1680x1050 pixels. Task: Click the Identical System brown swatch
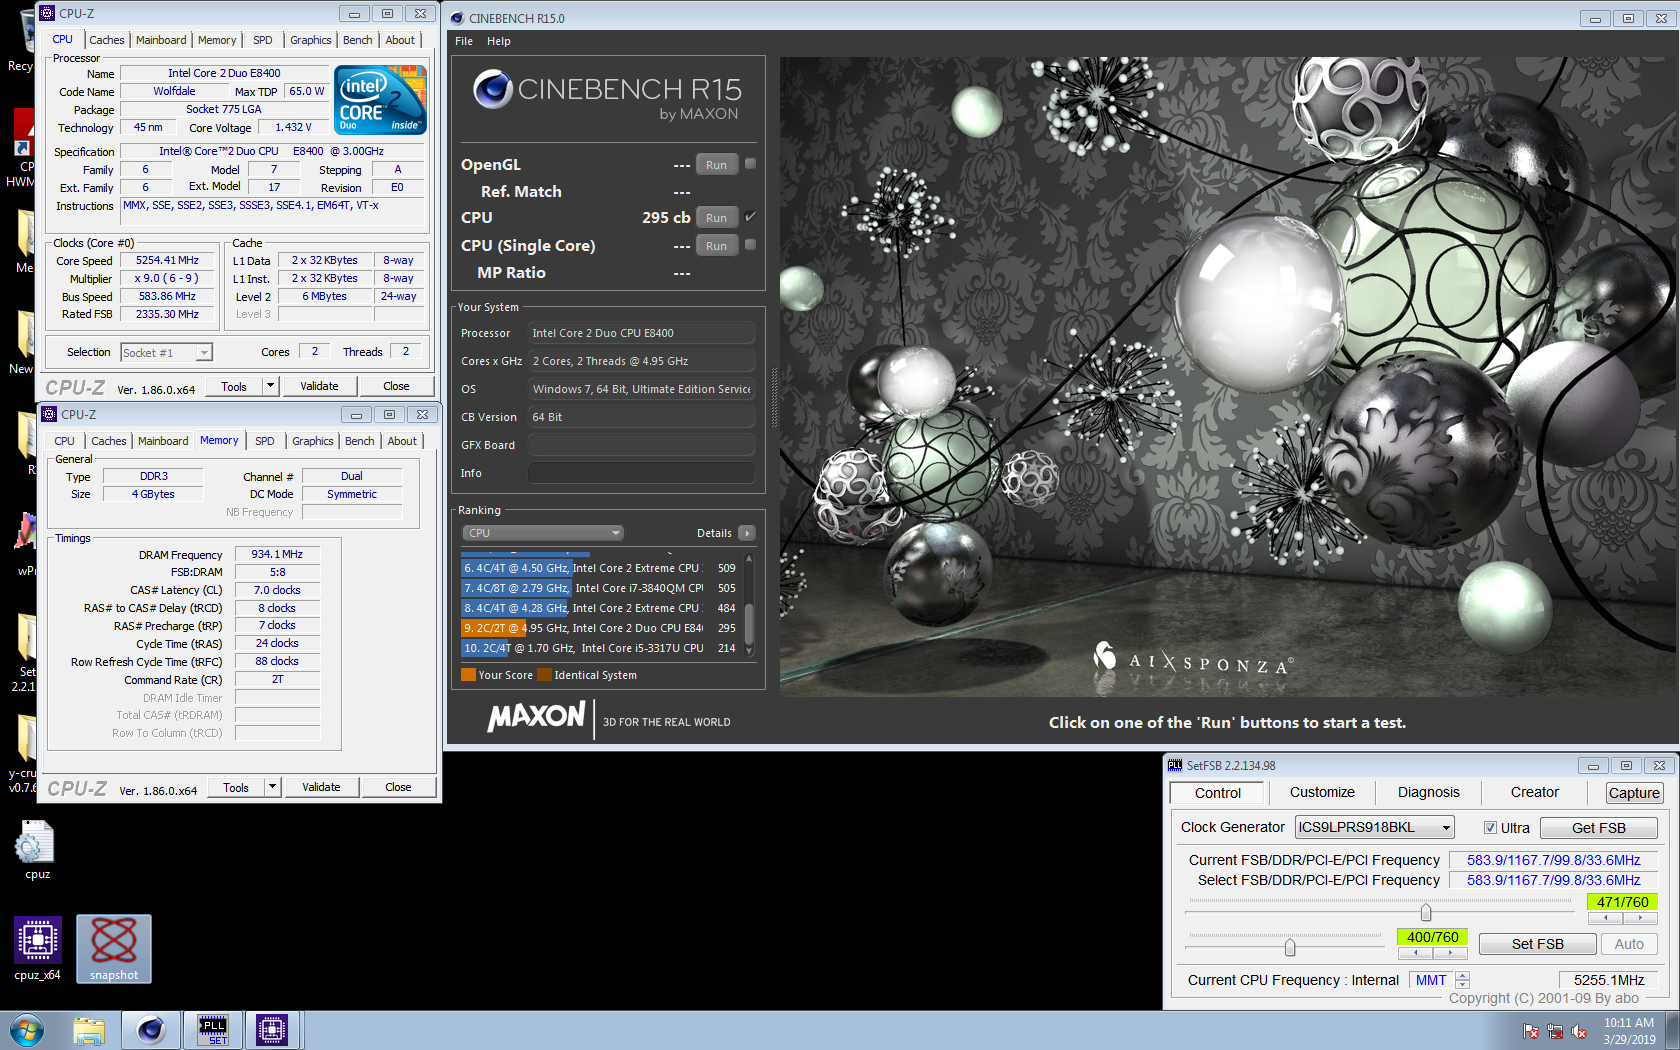(544, 675)
